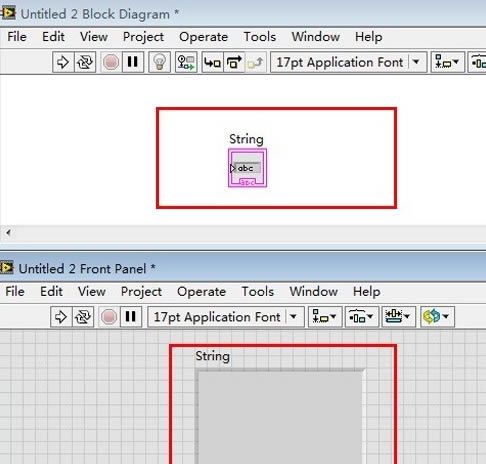
Task: Click String label above block diagram terminal
Action: pos(246,139)
